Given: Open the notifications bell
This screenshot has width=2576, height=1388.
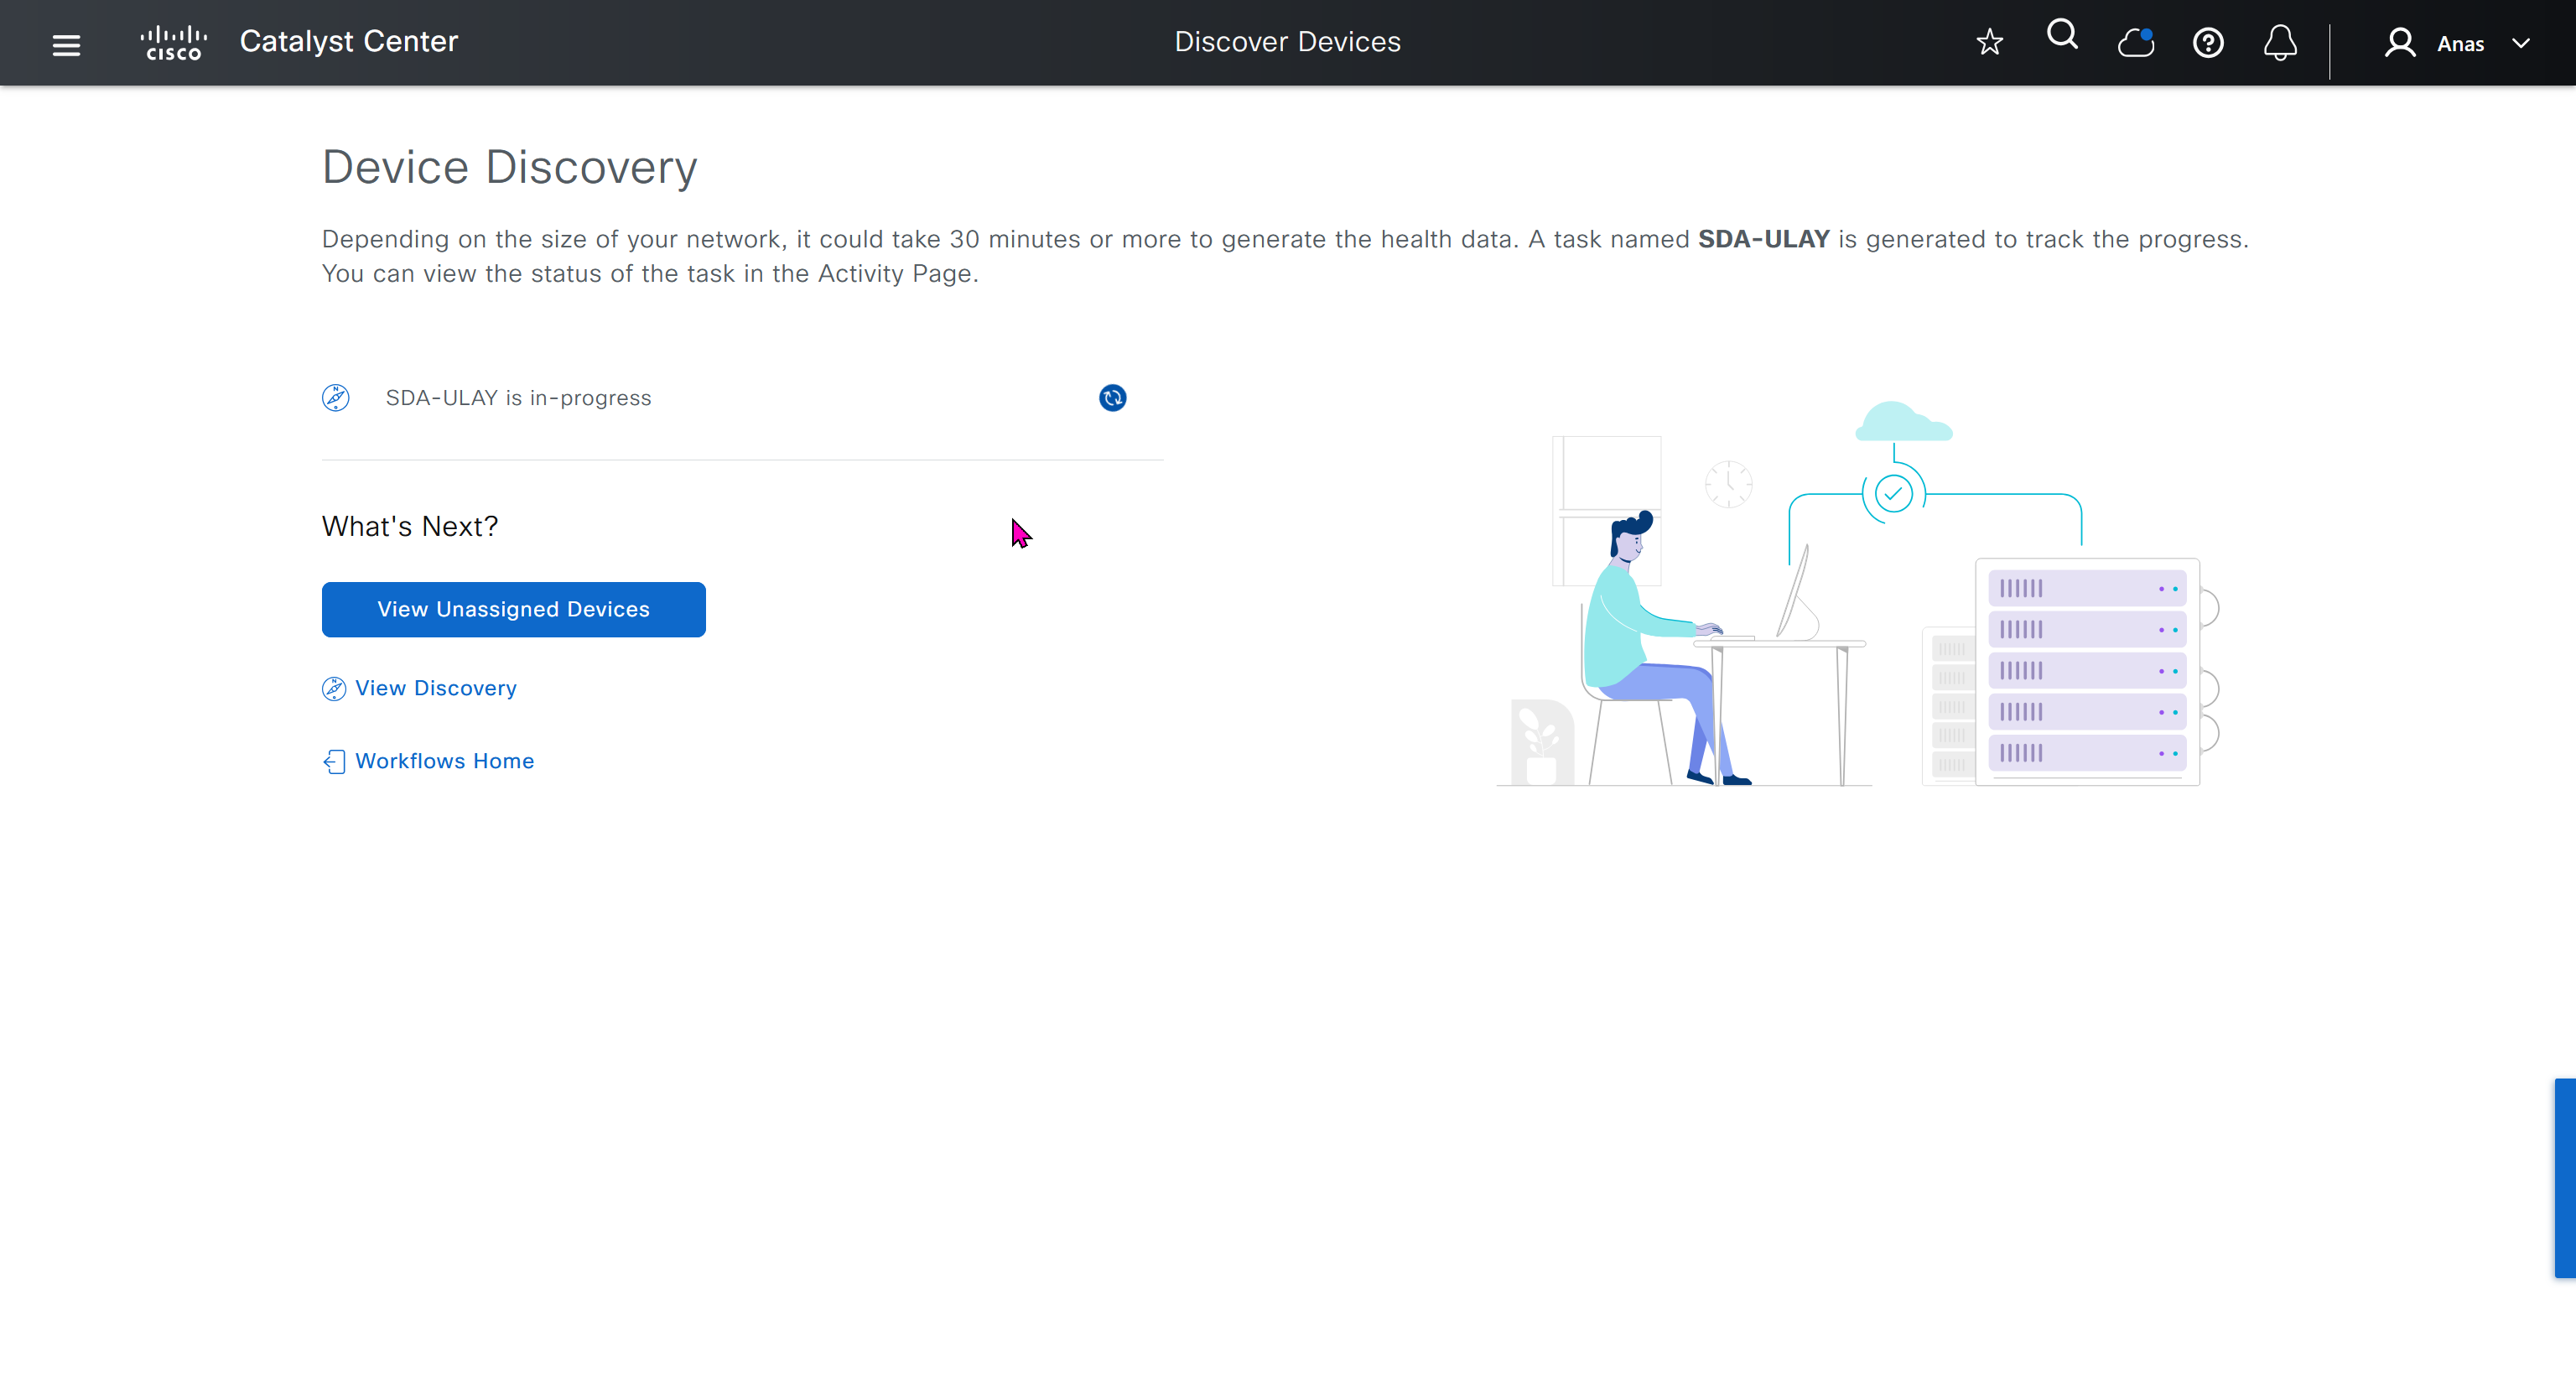Looking at the screenshot, I should coord(2280,43).
